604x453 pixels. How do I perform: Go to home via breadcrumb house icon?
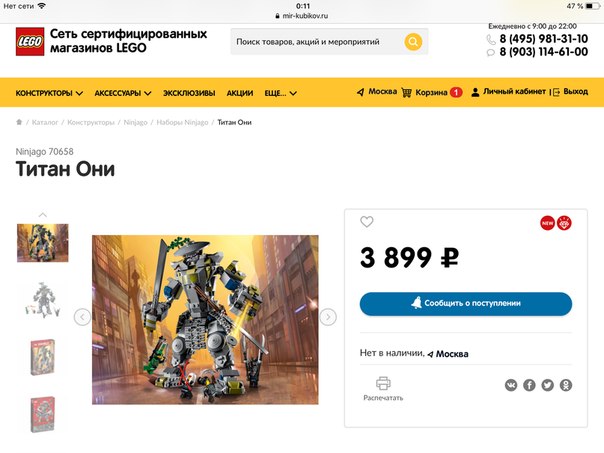point(19,122)
